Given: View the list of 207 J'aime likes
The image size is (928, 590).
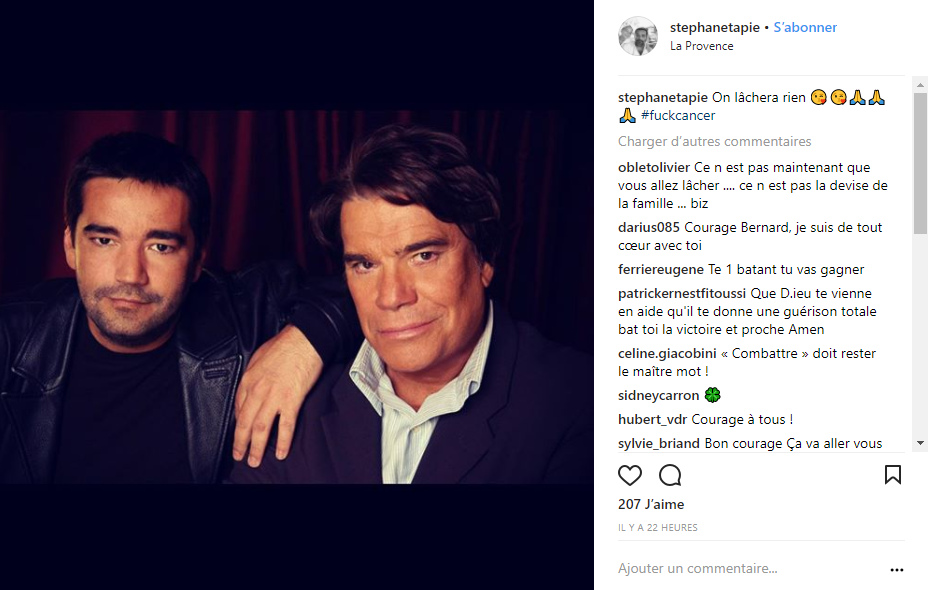Looking at the screenshot, I should 651,505.
